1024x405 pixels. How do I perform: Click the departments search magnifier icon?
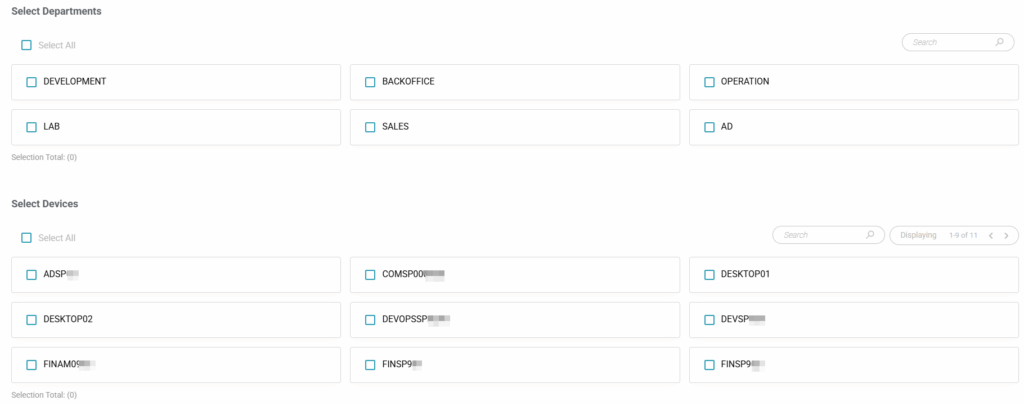[999, 43]
